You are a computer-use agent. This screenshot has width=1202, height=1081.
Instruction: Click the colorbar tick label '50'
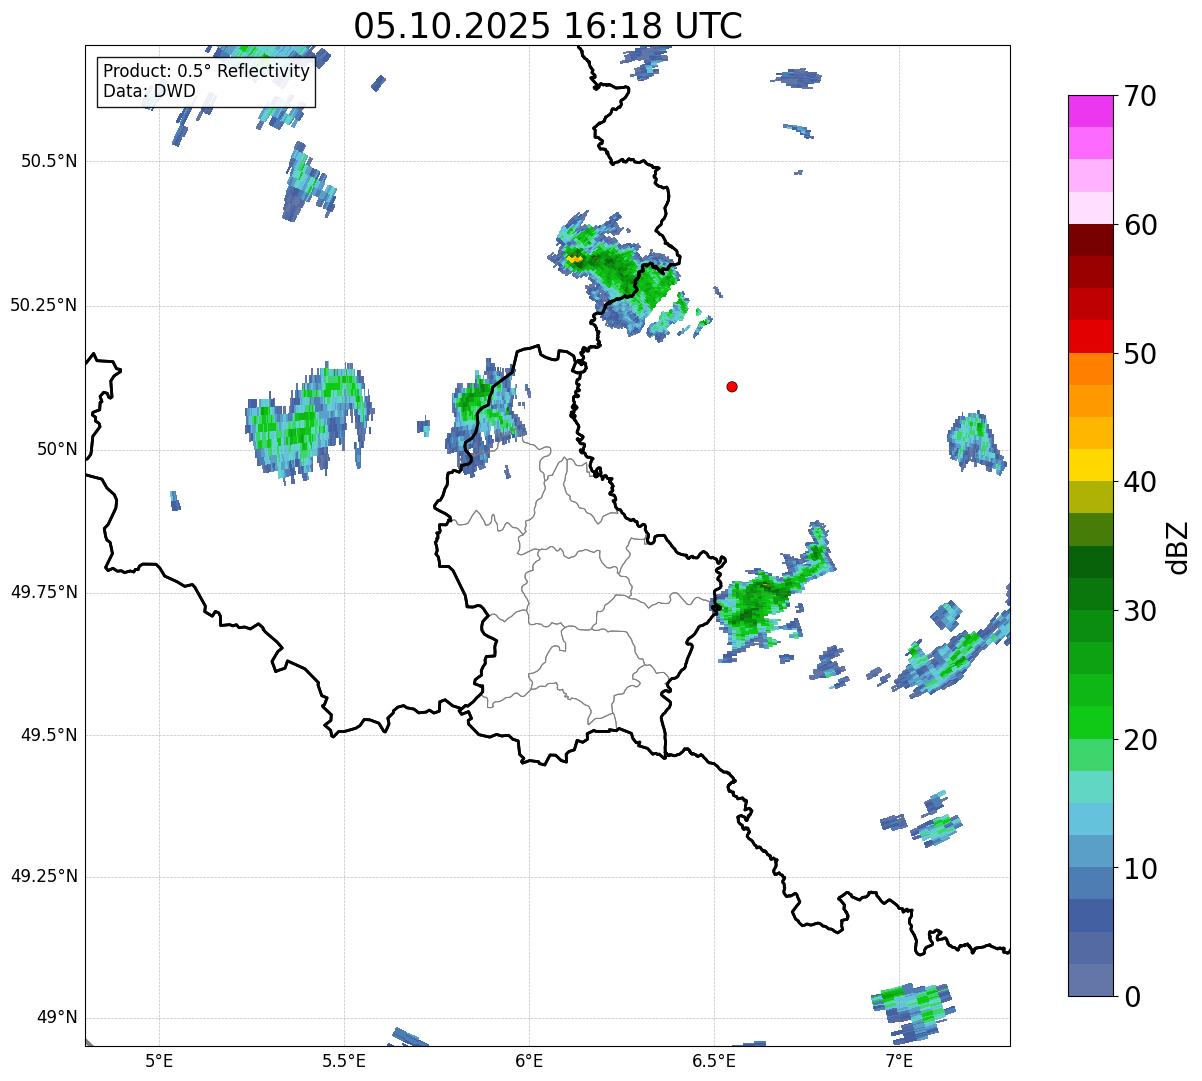click(x=1140, y=354)
